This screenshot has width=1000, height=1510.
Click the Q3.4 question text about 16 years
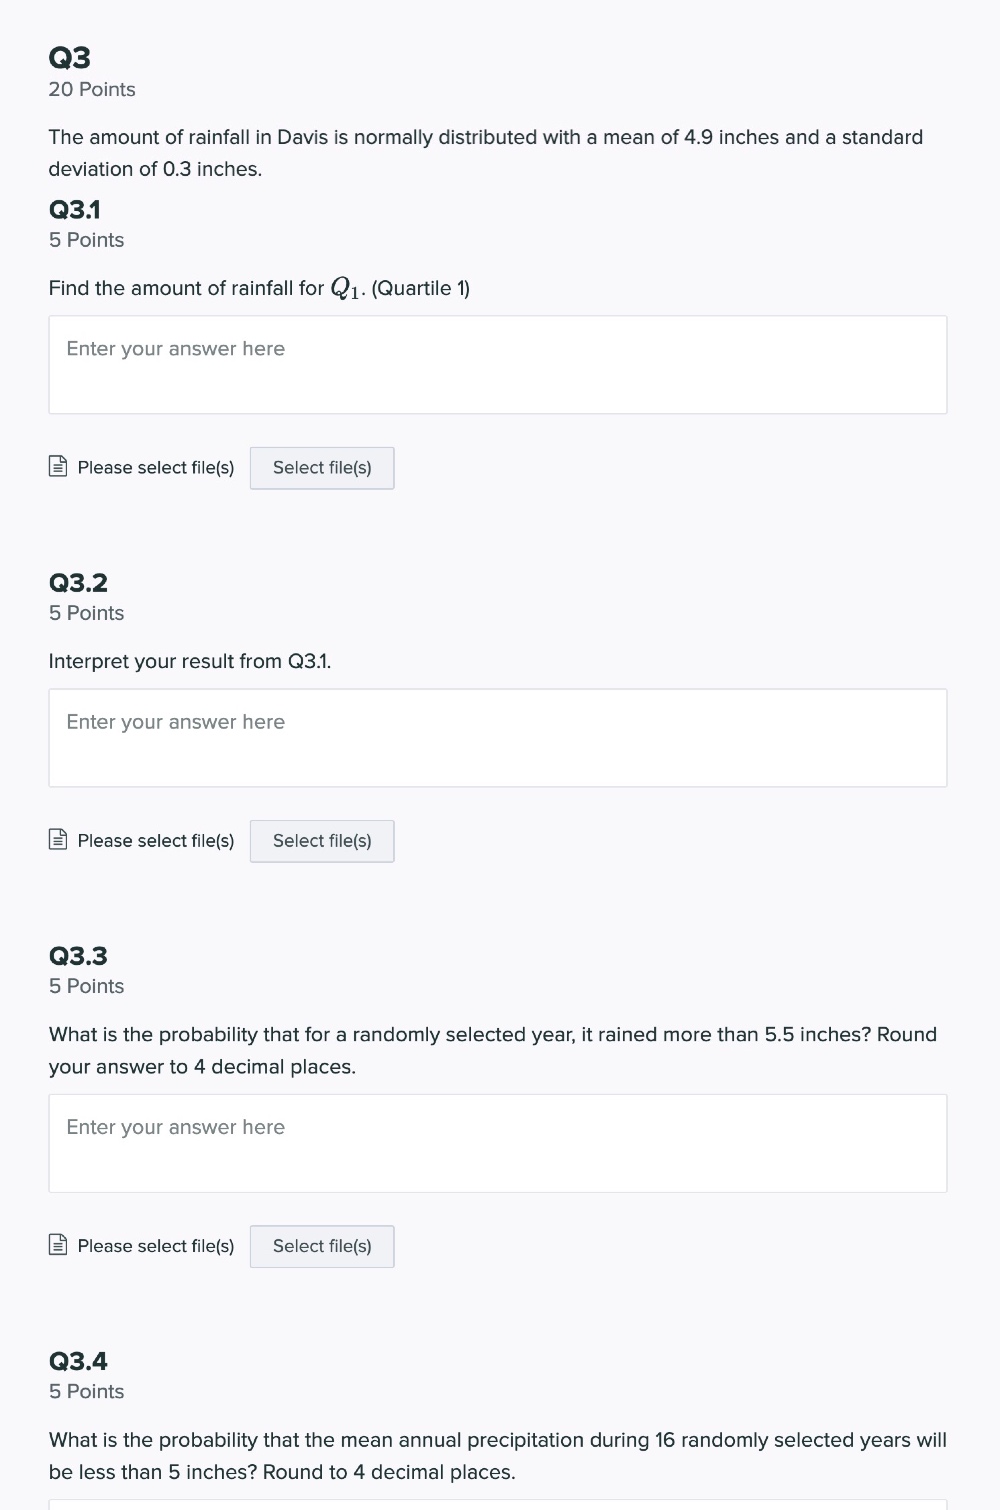[x=498, y=1456]
